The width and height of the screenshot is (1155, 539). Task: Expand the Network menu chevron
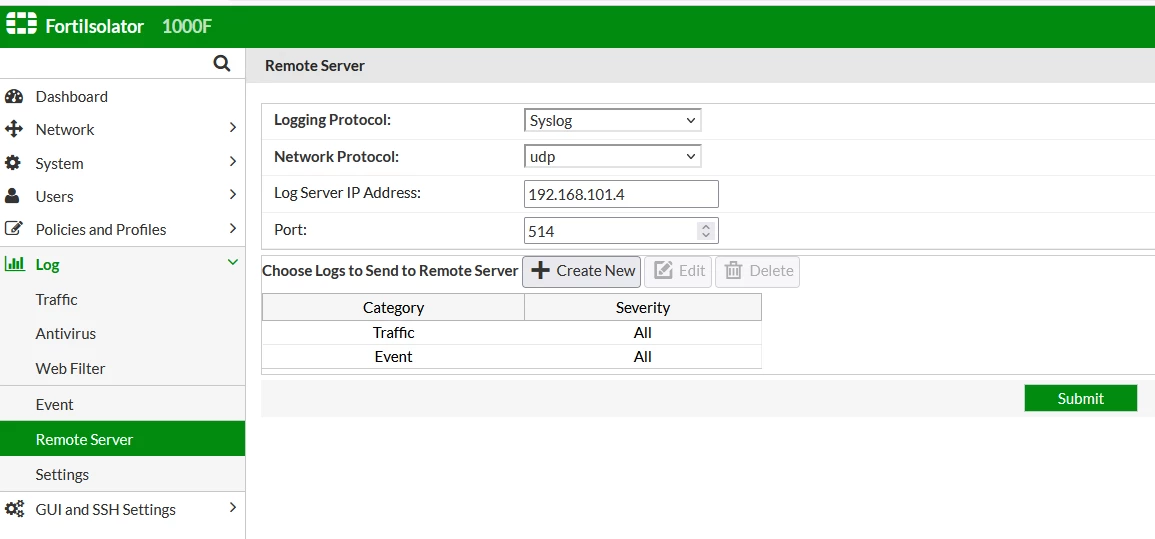click(233, 127)
